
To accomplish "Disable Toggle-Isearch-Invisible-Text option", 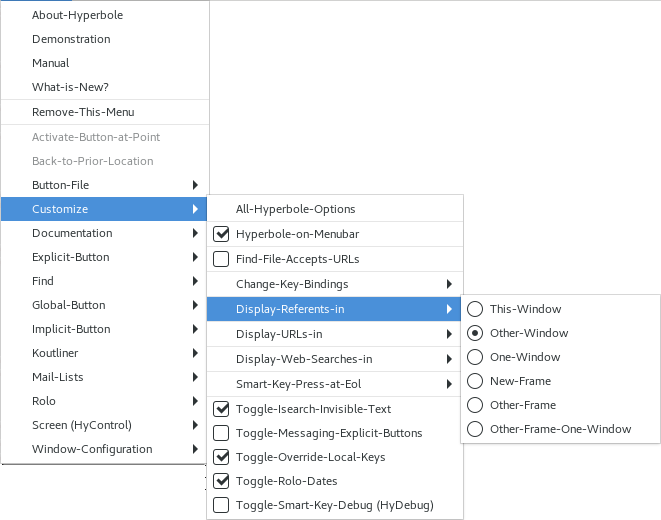I will tap(221, 409).
